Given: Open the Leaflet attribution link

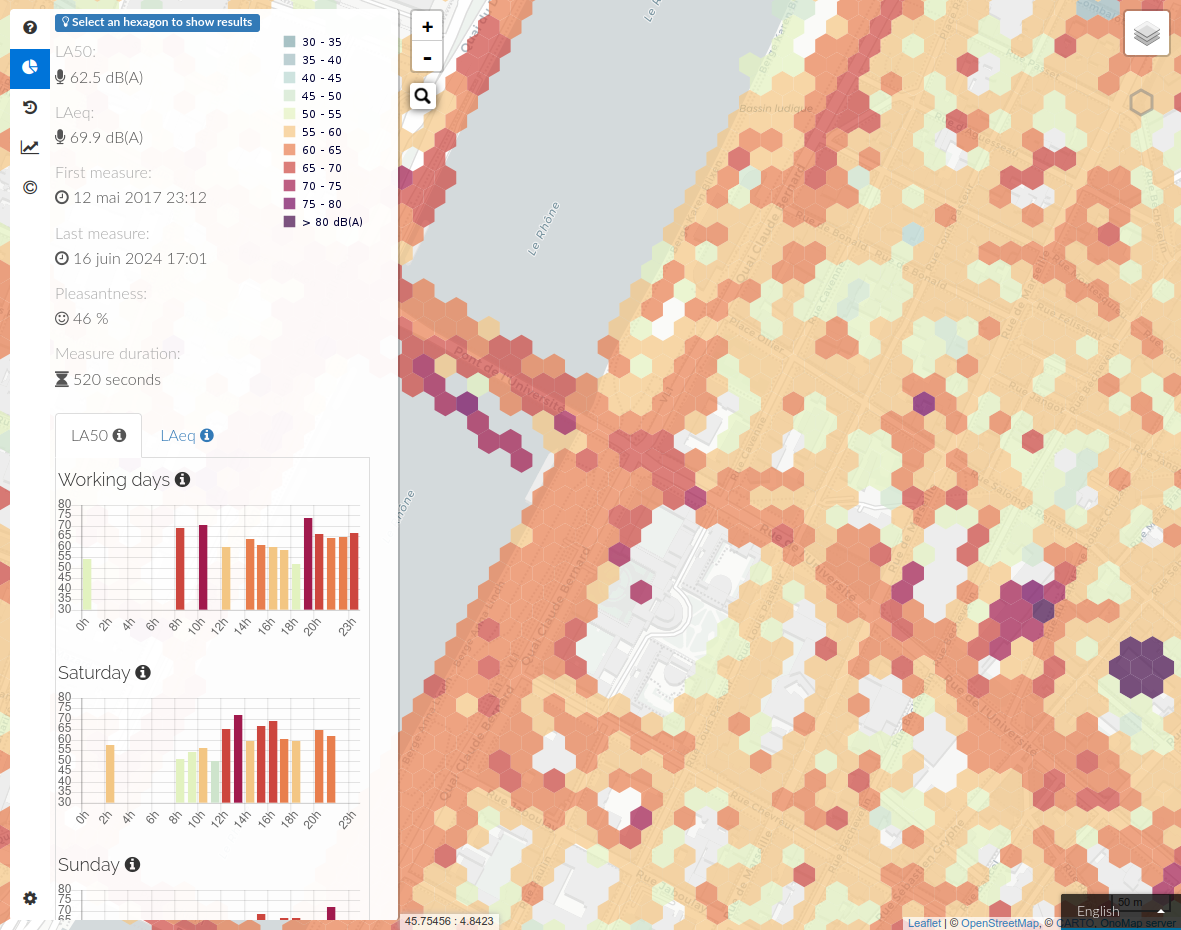Looking at the screenshot, I should (x=924, y=923).
